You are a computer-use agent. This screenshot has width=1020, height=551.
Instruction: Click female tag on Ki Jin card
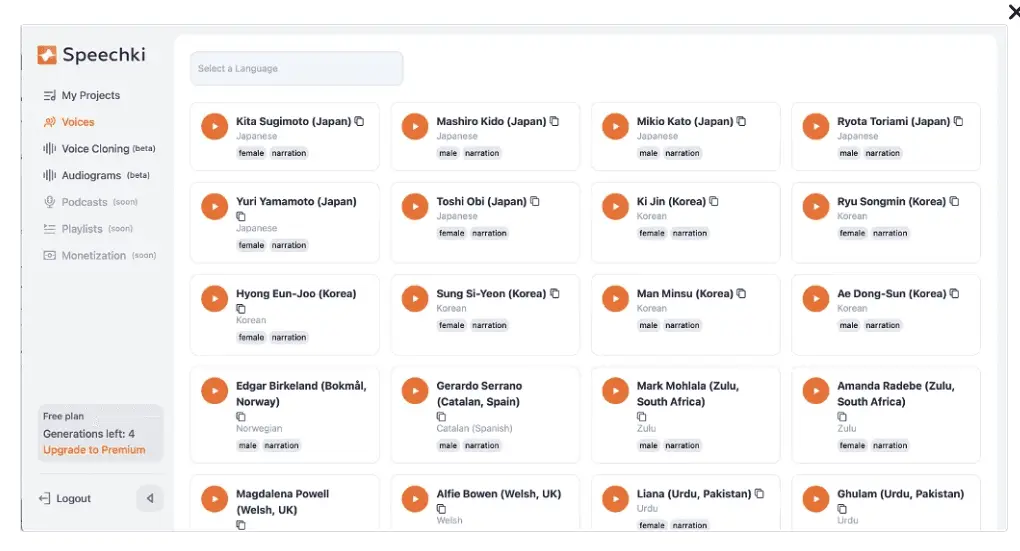[652, 234]
